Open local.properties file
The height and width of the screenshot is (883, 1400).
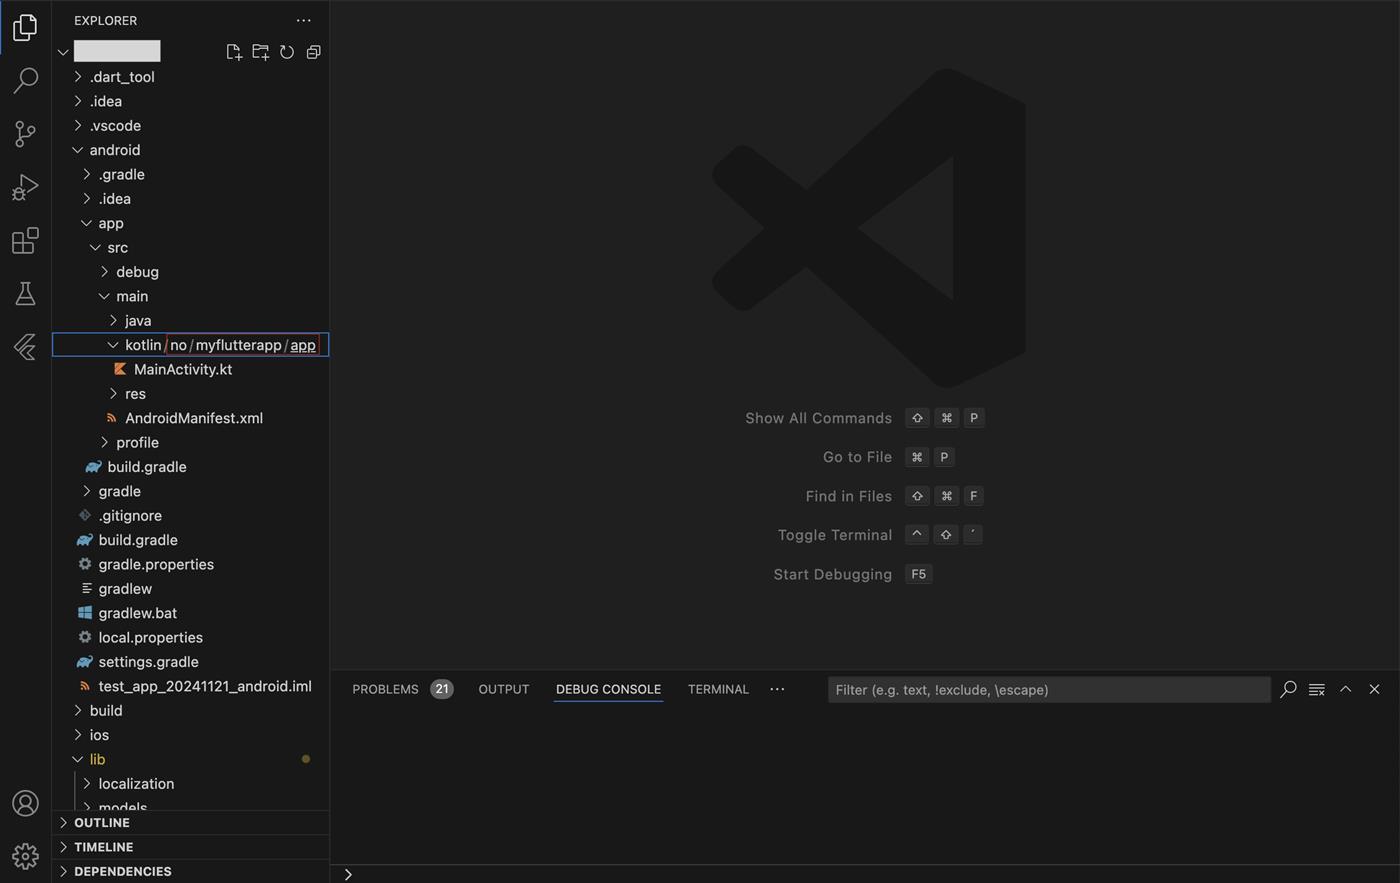151,637
